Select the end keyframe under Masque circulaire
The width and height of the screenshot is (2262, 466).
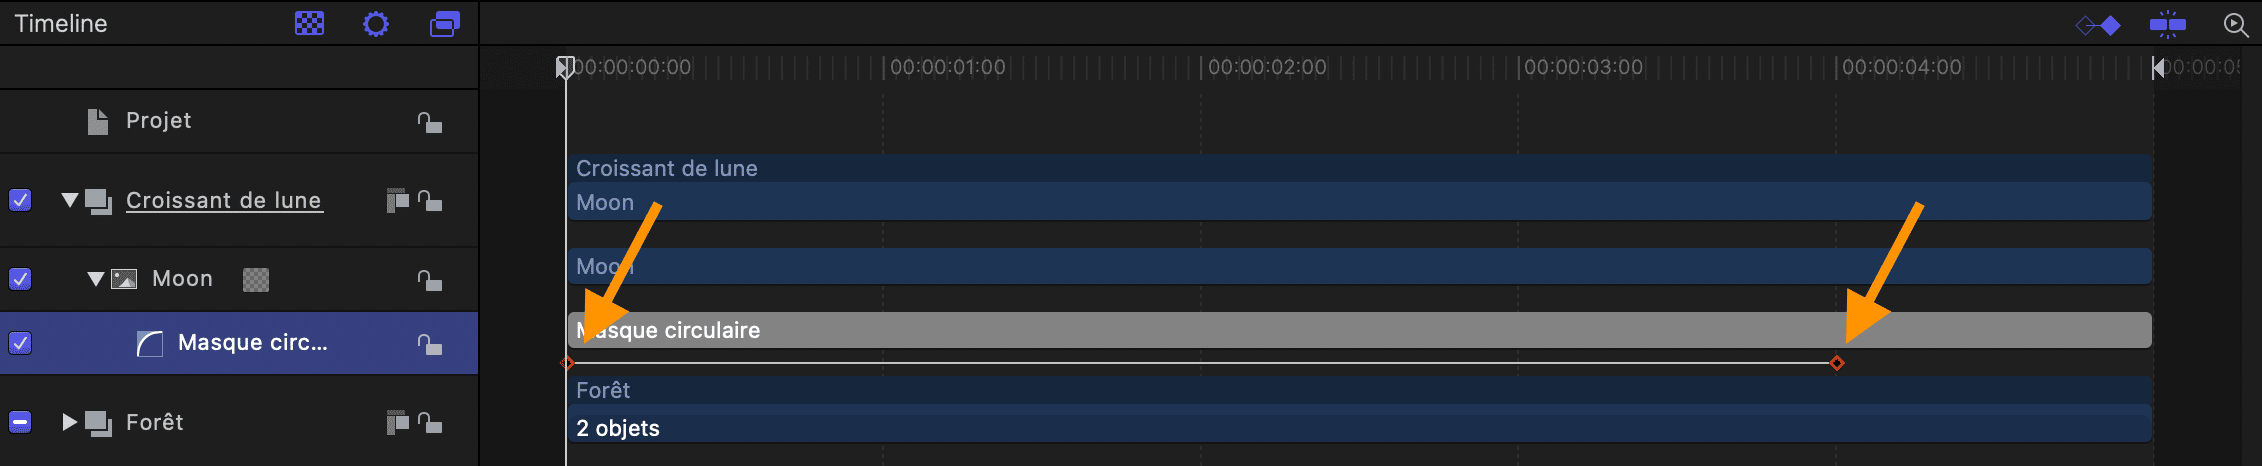click(x=1837, y=363)
